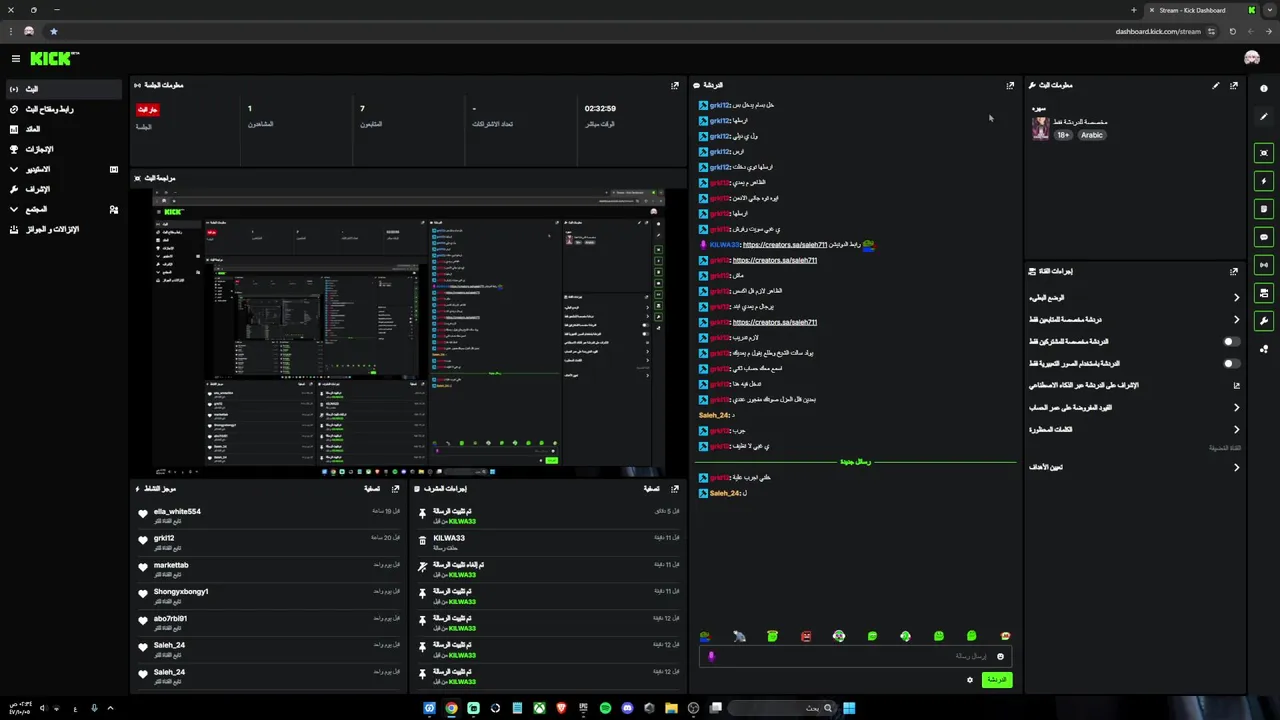Click the 18+ tag
Image resolution: width=1280 pixels, height=720 pixels.
pyautogui.click(x=1063, y=135)
